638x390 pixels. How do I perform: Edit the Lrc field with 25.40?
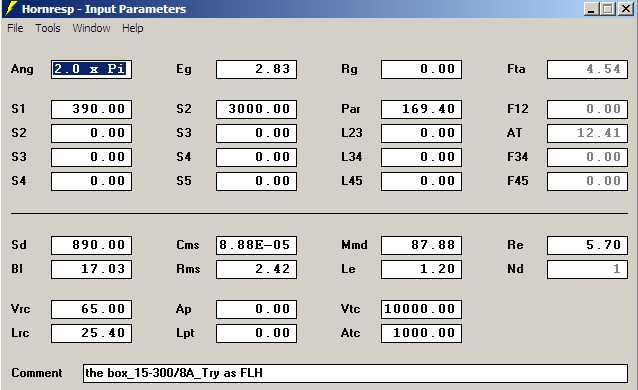92,333
